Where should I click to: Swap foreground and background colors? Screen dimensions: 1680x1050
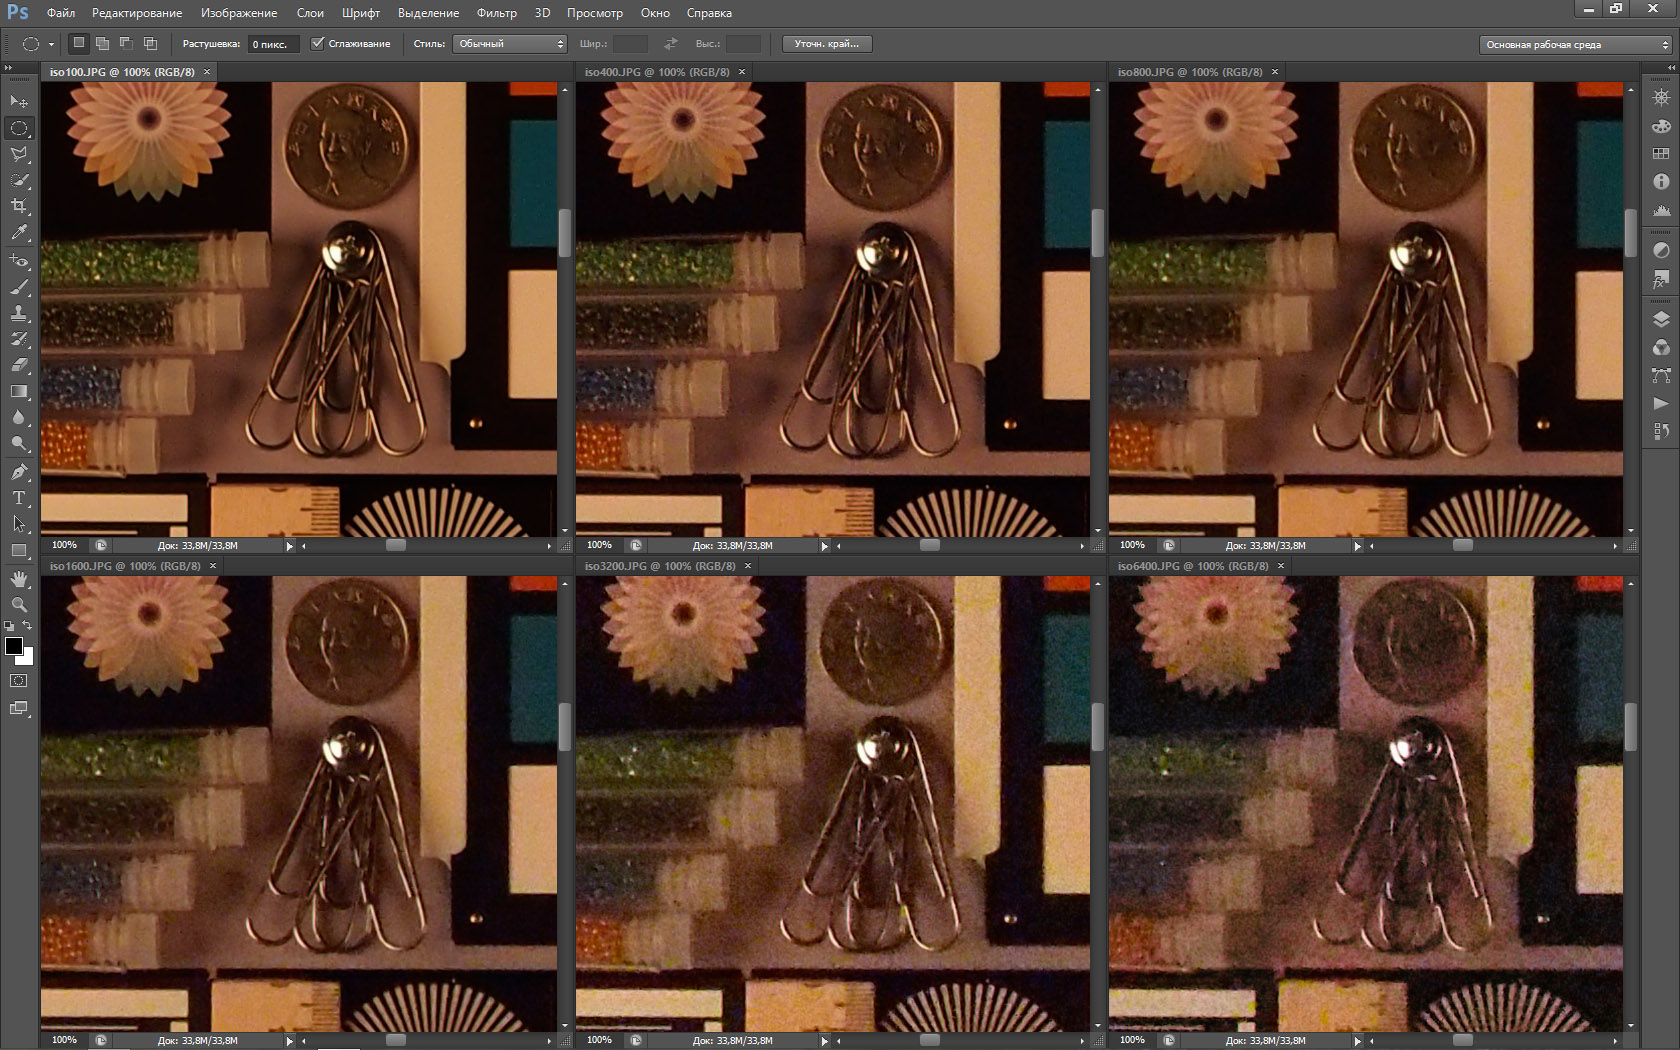point(28,626)
